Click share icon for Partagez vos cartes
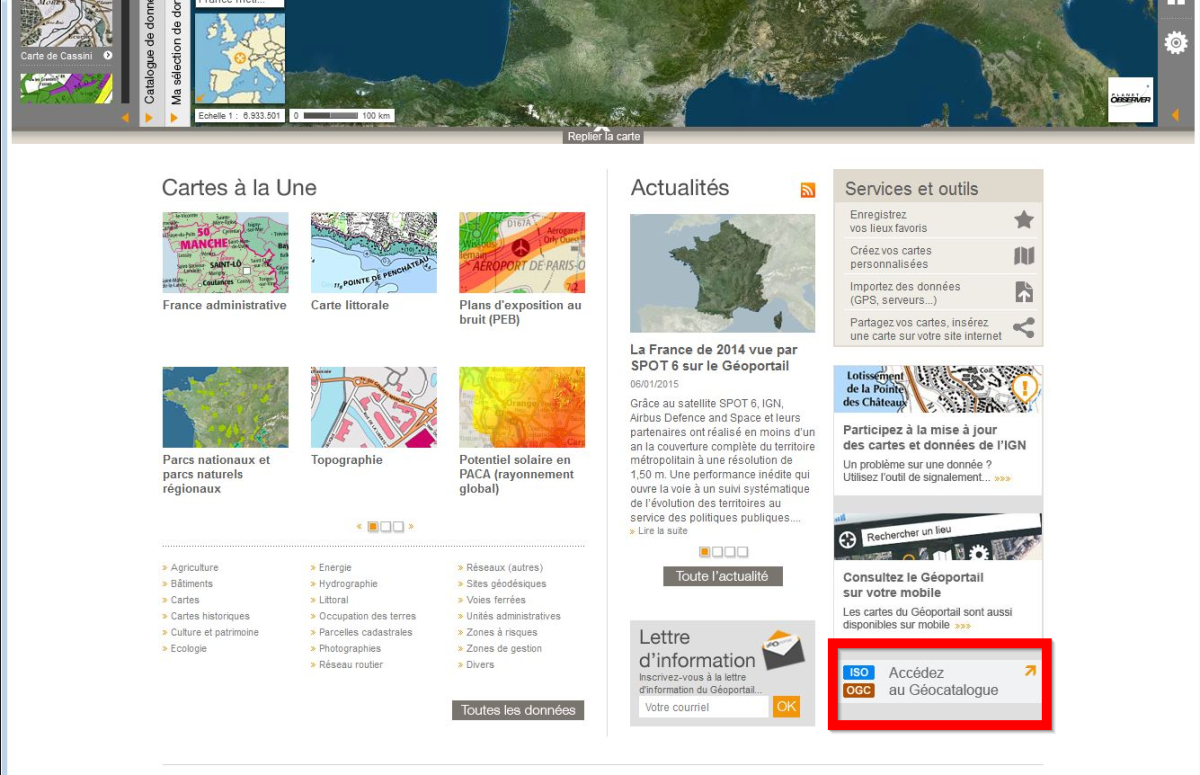 pos(1024,328)
